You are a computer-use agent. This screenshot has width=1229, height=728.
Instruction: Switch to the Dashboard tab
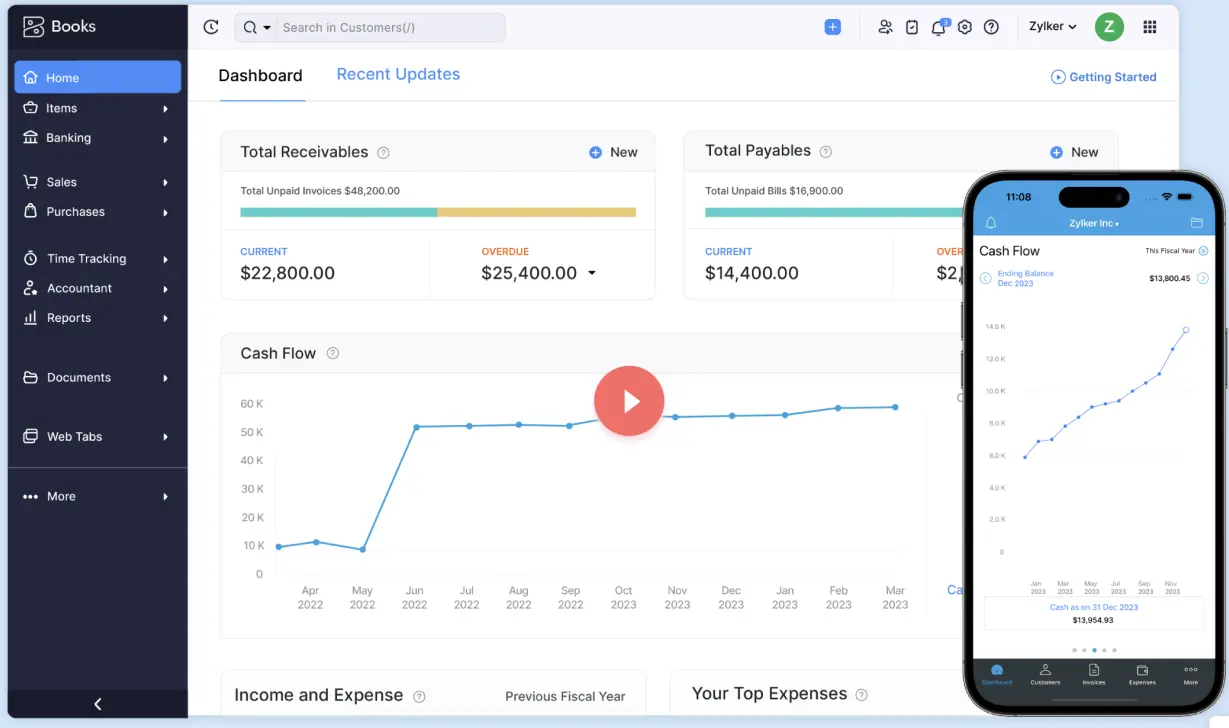(260, 75)
